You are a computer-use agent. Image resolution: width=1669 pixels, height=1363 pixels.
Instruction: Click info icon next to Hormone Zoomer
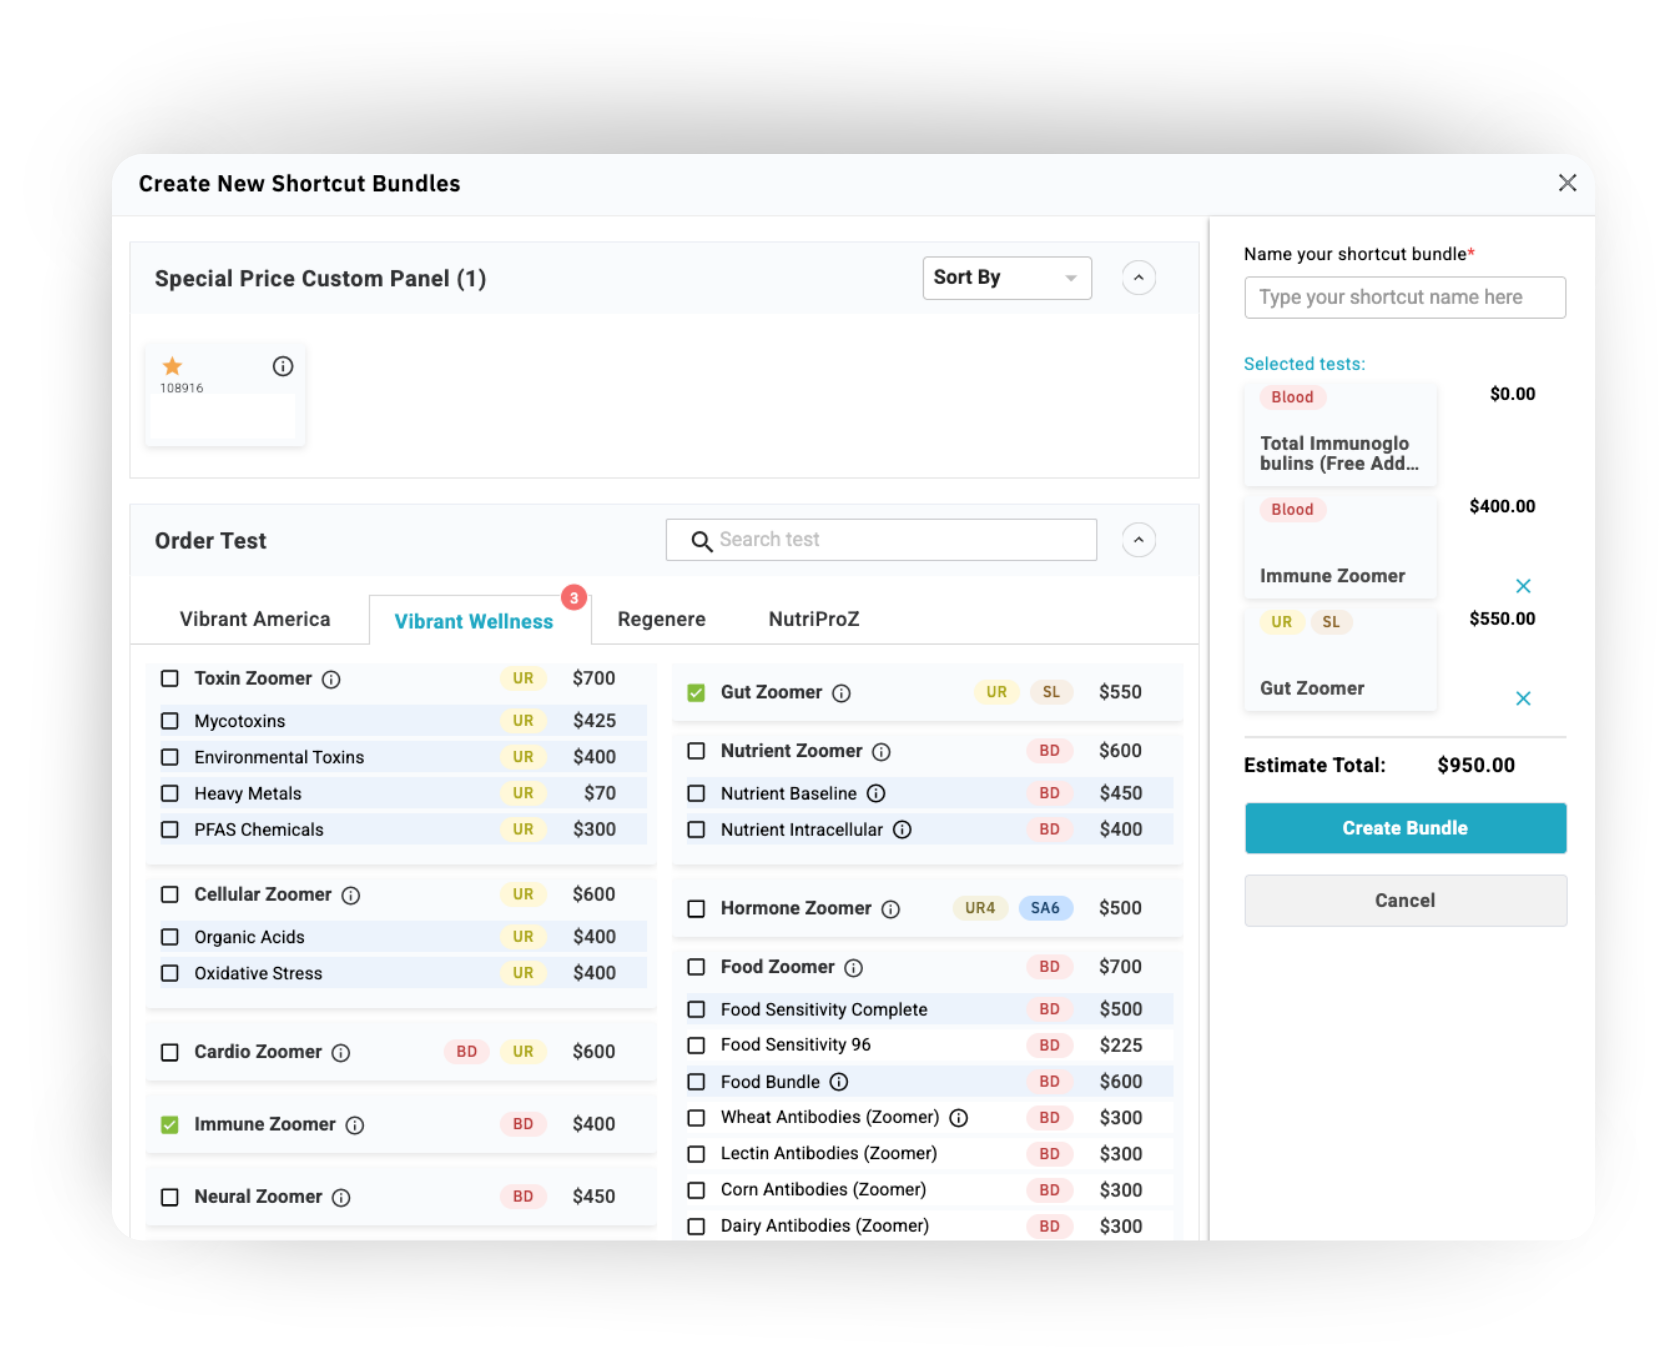(891, 909)
